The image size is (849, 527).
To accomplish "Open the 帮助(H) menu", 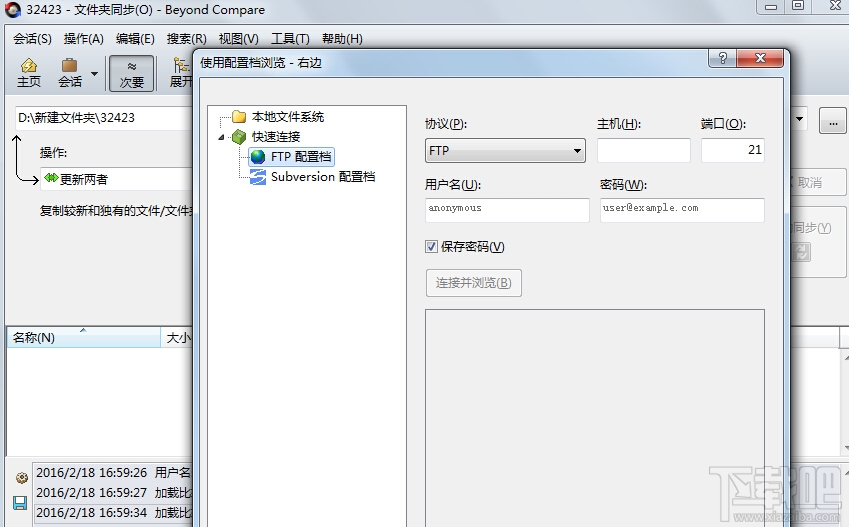I will 342,39.
